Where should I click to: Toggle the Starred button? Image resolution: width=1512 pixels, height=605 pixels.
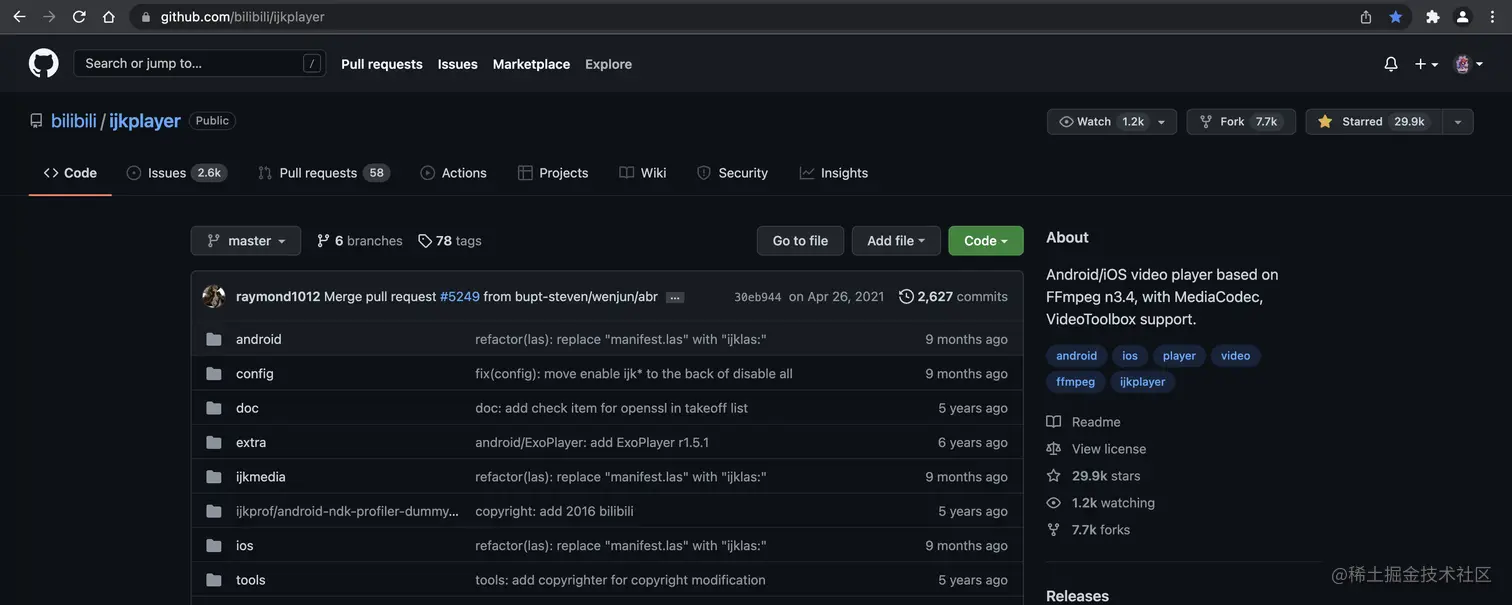[1374, 122]
